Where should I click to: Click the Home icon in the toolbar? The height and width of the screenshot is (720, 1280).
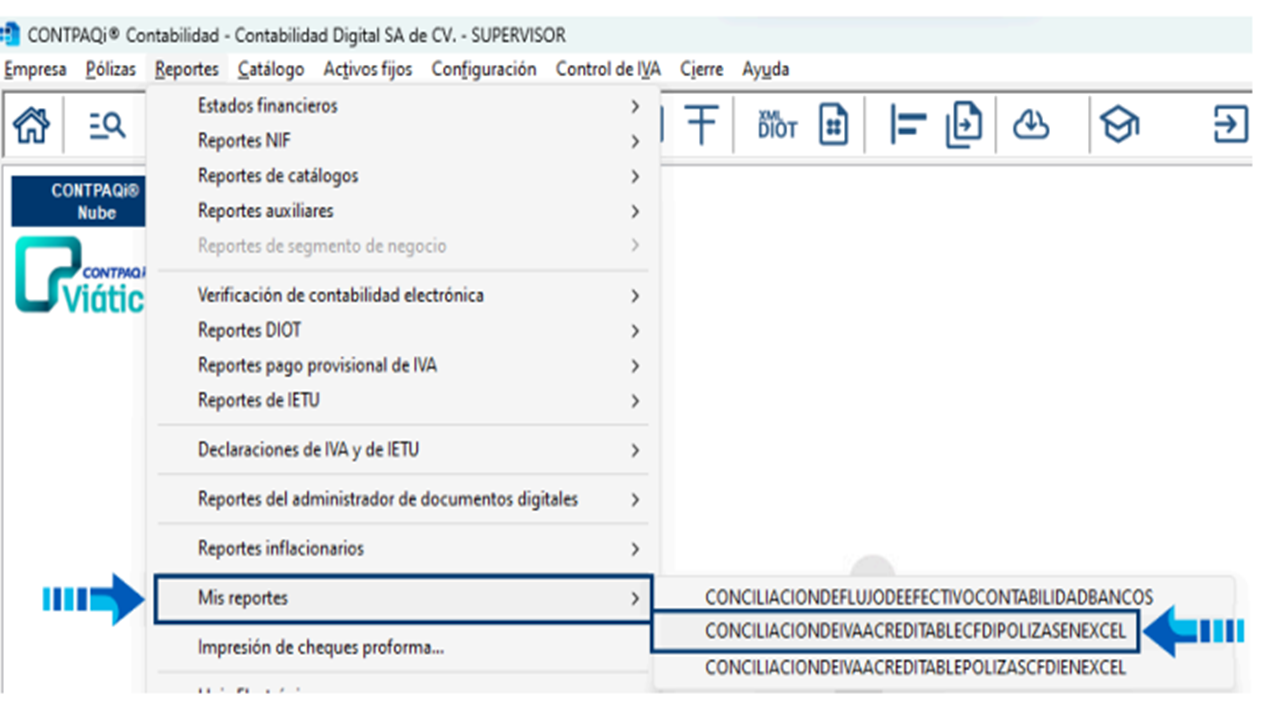(x=31, y=126)
